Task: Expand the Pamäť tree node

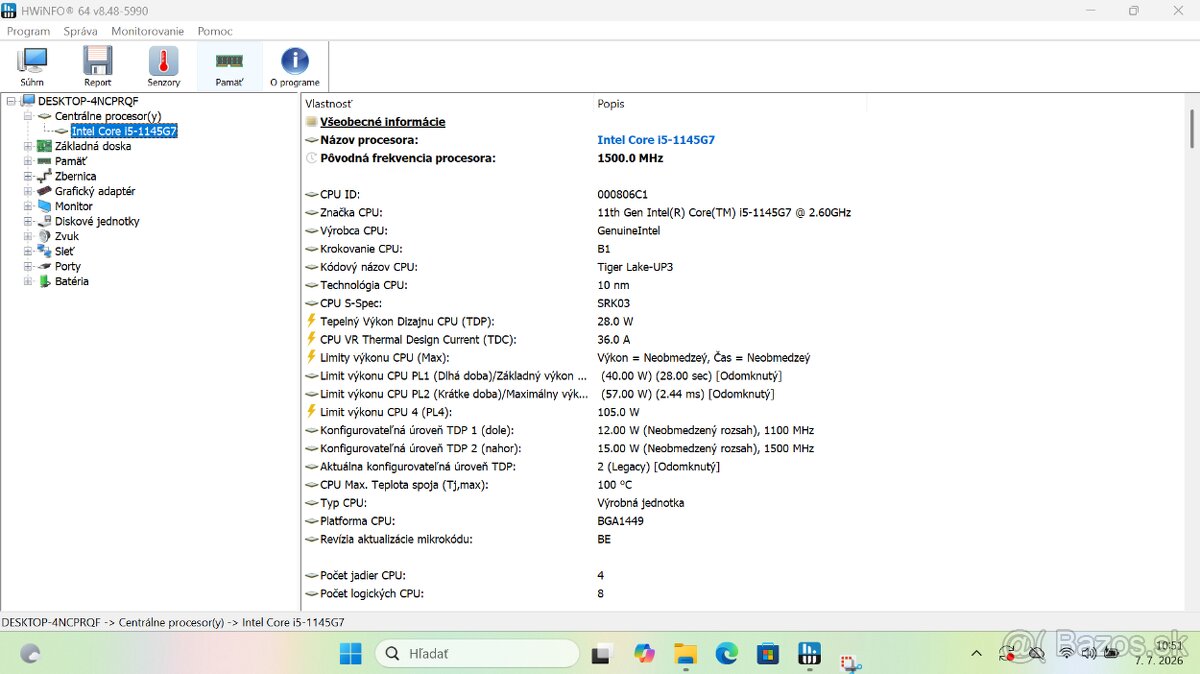Action: 29,161
